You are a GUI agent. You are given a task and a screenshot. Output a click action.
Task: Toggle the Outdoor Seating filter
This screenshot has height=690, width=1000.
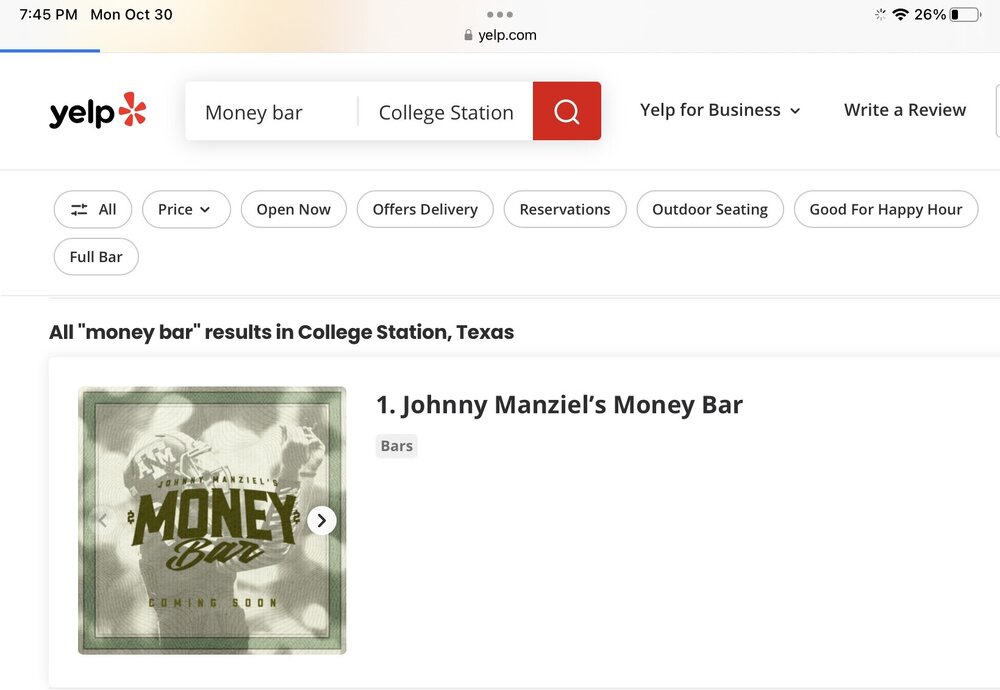click(x=710, y=209)
